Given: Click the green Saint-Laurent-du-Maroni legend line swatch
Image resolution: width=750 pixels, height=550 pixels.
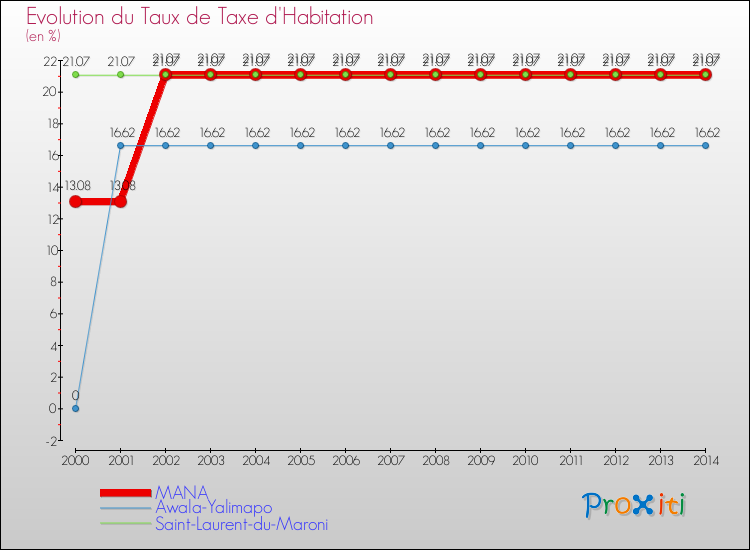Looking at the screenshot, I should pyautogui.click(x=126, y=524).
